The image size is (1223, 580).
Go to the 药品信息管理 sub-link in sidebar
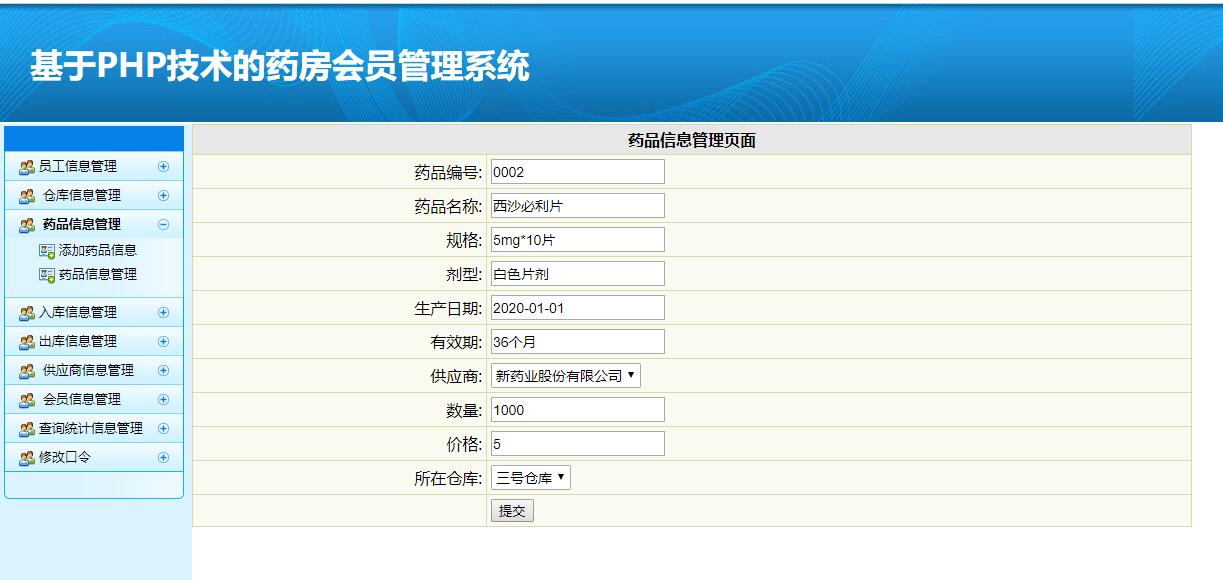coord(98,275)
